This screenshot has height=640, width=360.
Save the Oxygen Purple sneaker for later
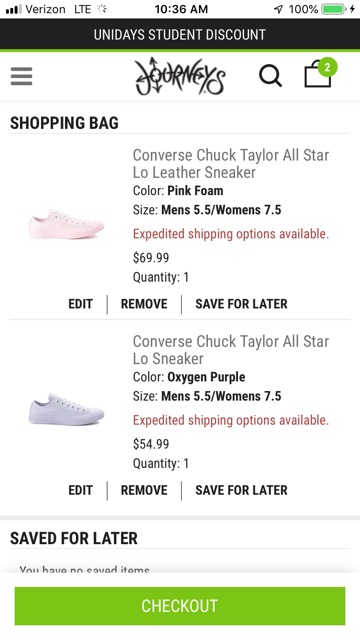click(x=241, y=490)
